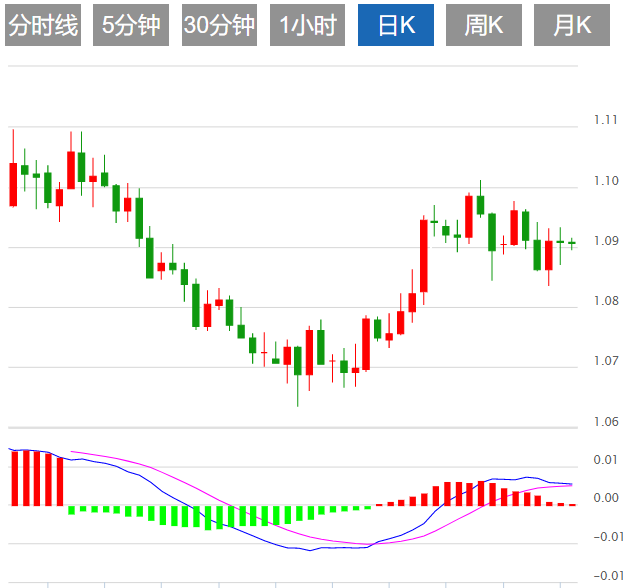The image size is (632, 588).
Task: Select the active 日K tab
Action: (x=396, y=25)
